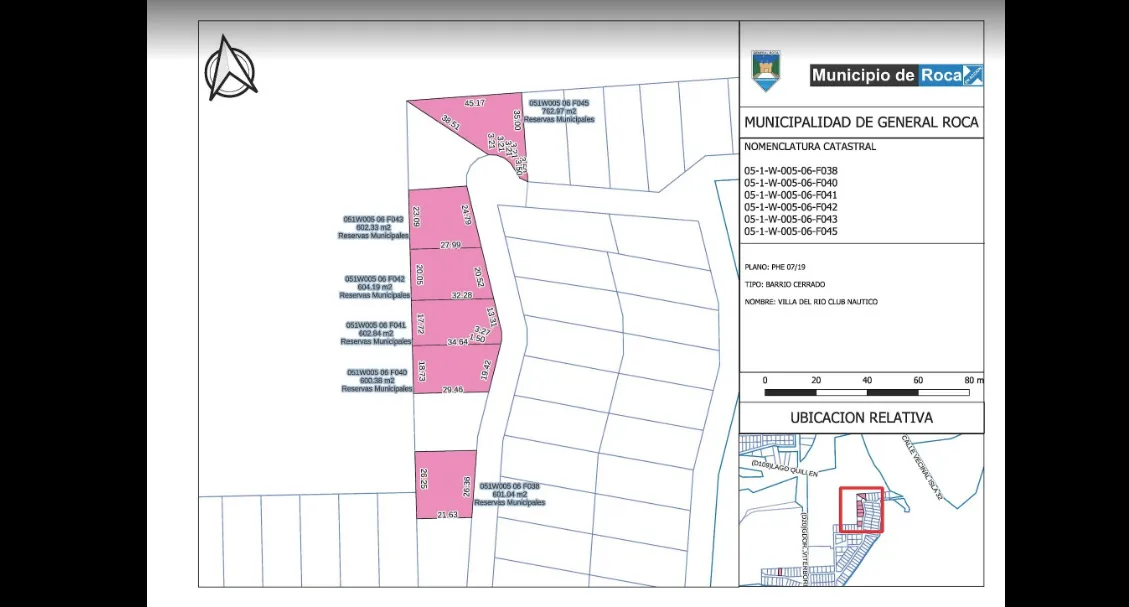Click the pink parcel labeled F042

448,275
